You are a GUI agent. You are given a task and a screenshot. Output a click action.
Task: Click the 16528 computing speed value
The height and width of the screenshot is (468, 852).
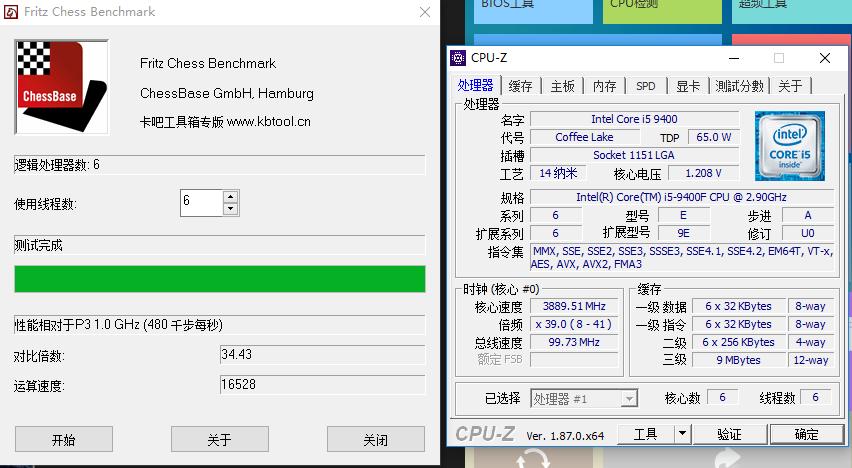pyautogui.click(x=322, y=384)
